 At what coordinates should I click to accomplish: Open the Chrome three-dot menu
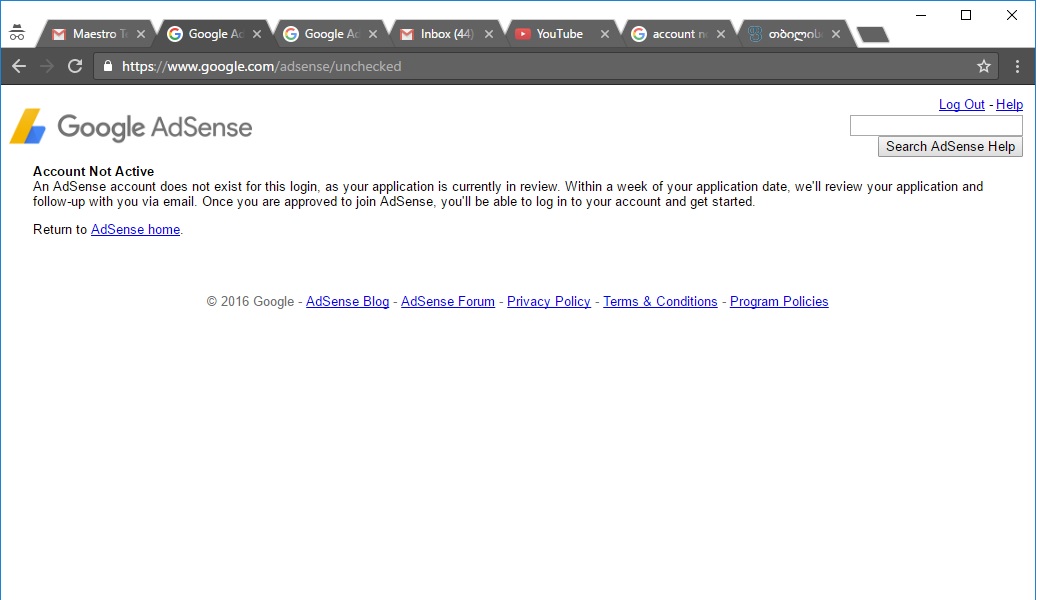(x=1017, y=66)
